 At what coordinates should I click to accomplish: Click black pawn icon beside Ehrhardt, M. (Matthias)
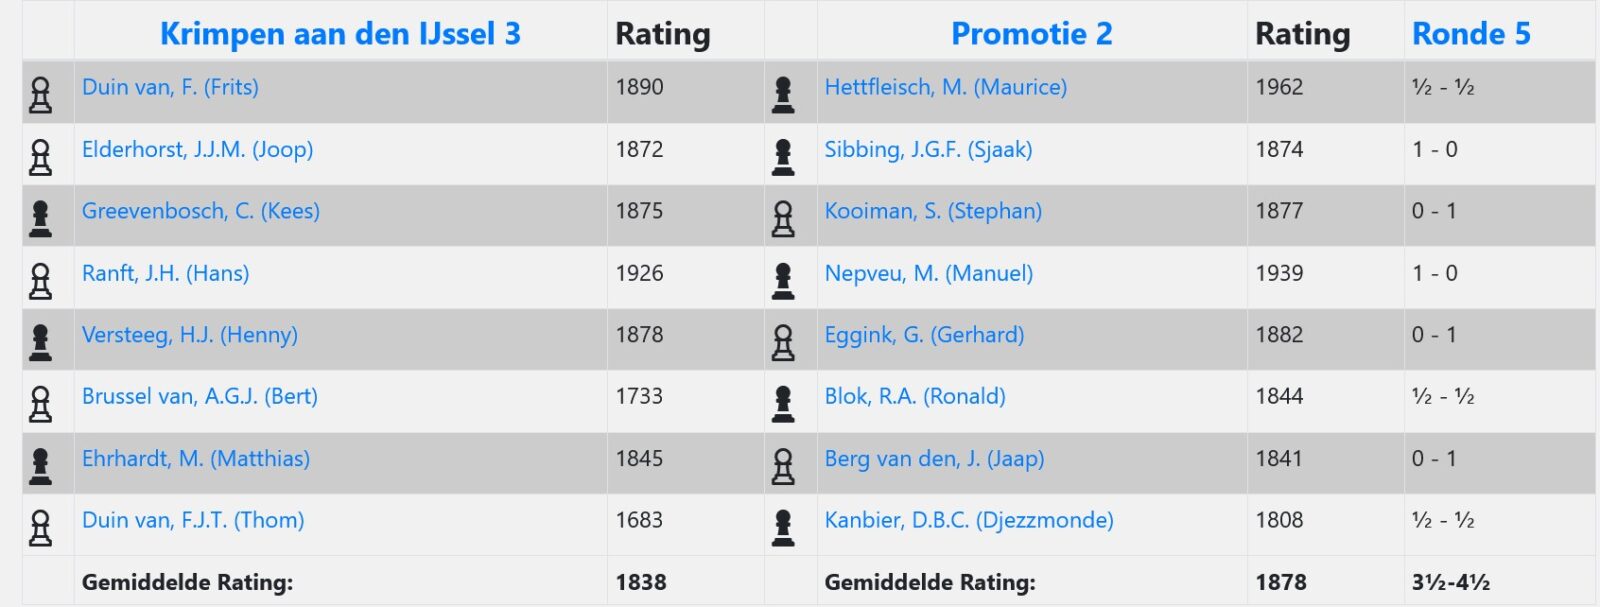pyautogui.click(x=41, y=466)
